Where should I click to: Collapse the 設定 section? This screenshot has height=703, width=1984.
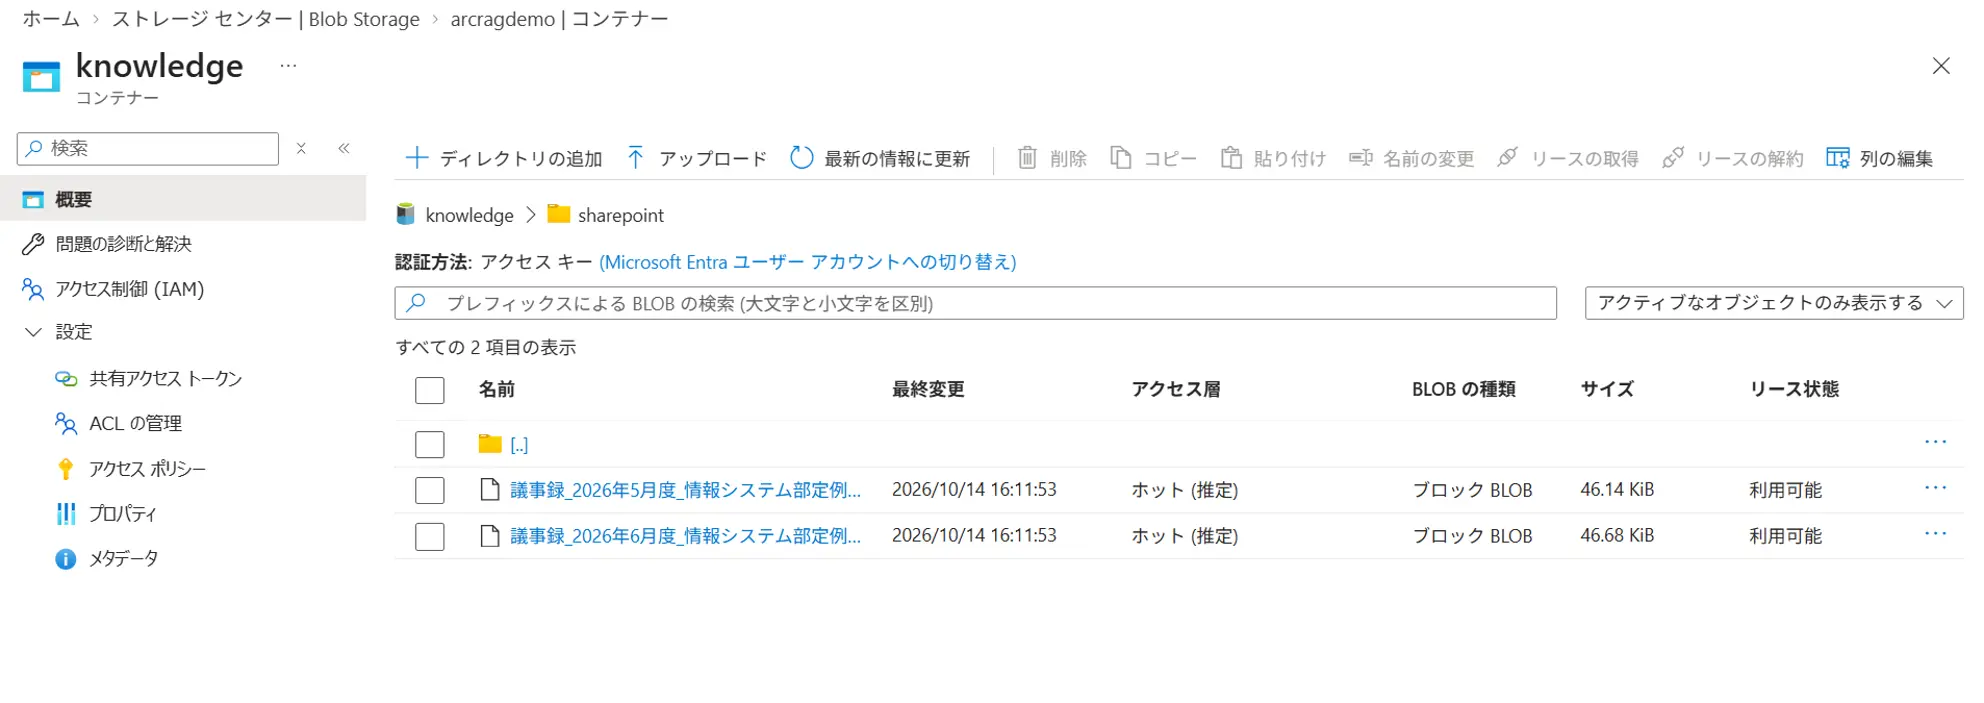33,332
